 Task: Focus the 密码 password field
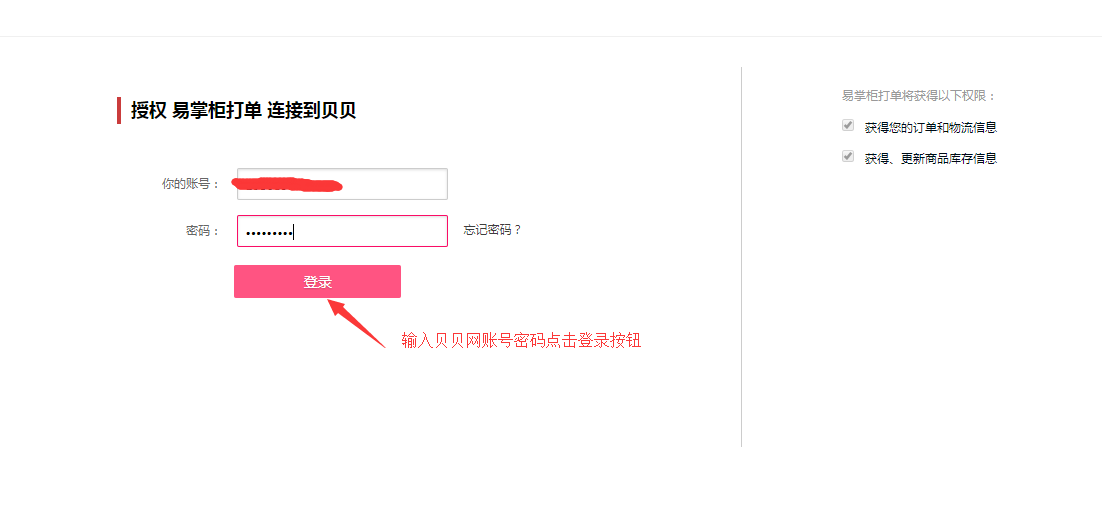tap(342, 231)
